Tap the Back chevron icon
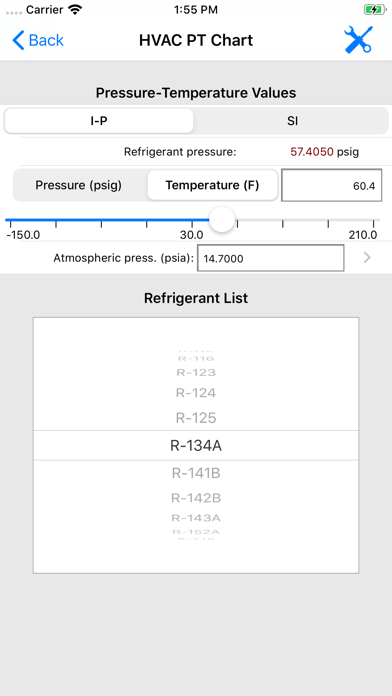 pos(18,40)
